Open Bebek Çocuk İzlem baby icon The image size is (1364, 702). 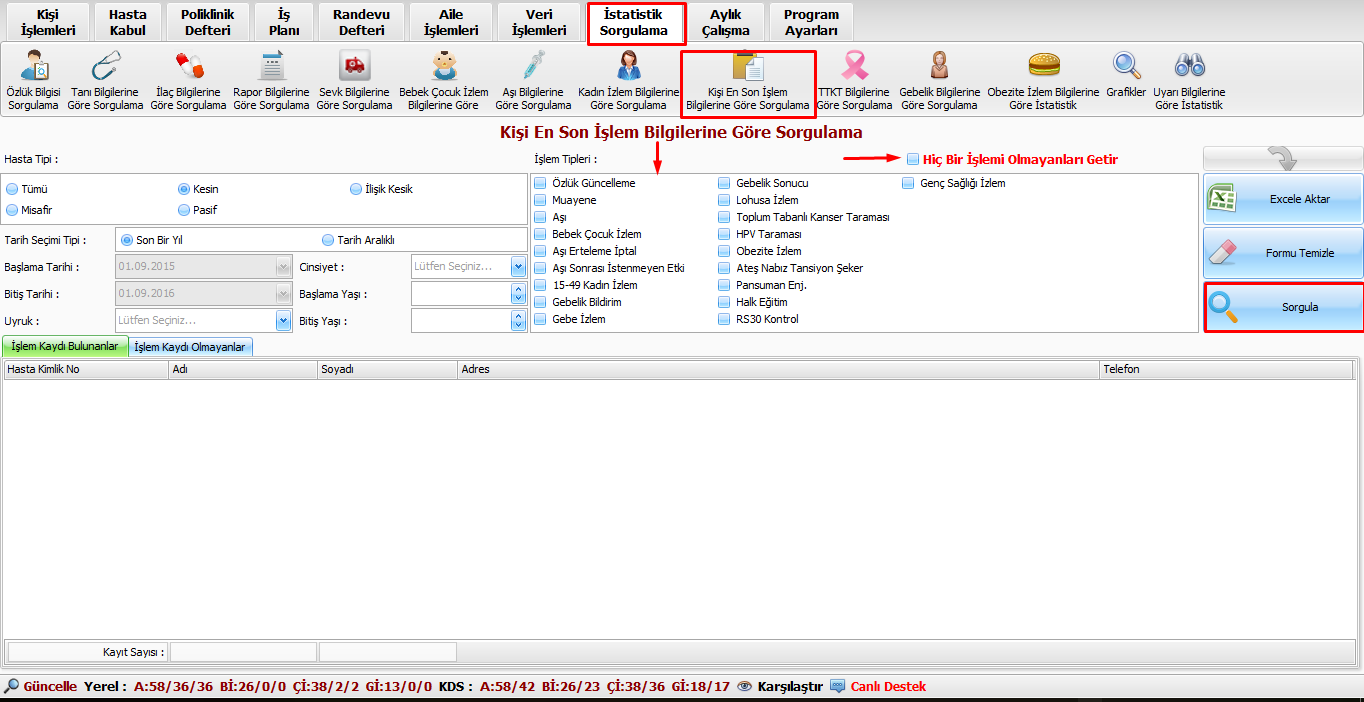point(443,67)
